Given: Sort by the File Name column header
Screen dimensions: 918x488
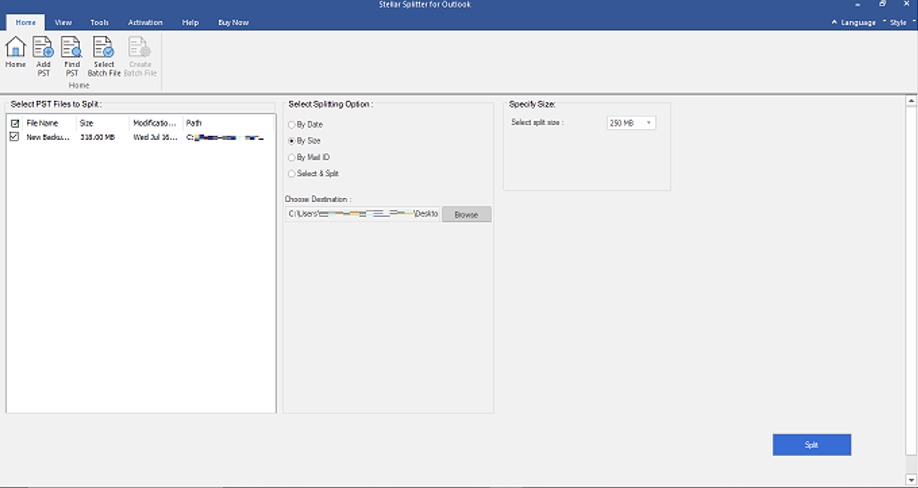Looking at the screenshot, I should 49,123.
